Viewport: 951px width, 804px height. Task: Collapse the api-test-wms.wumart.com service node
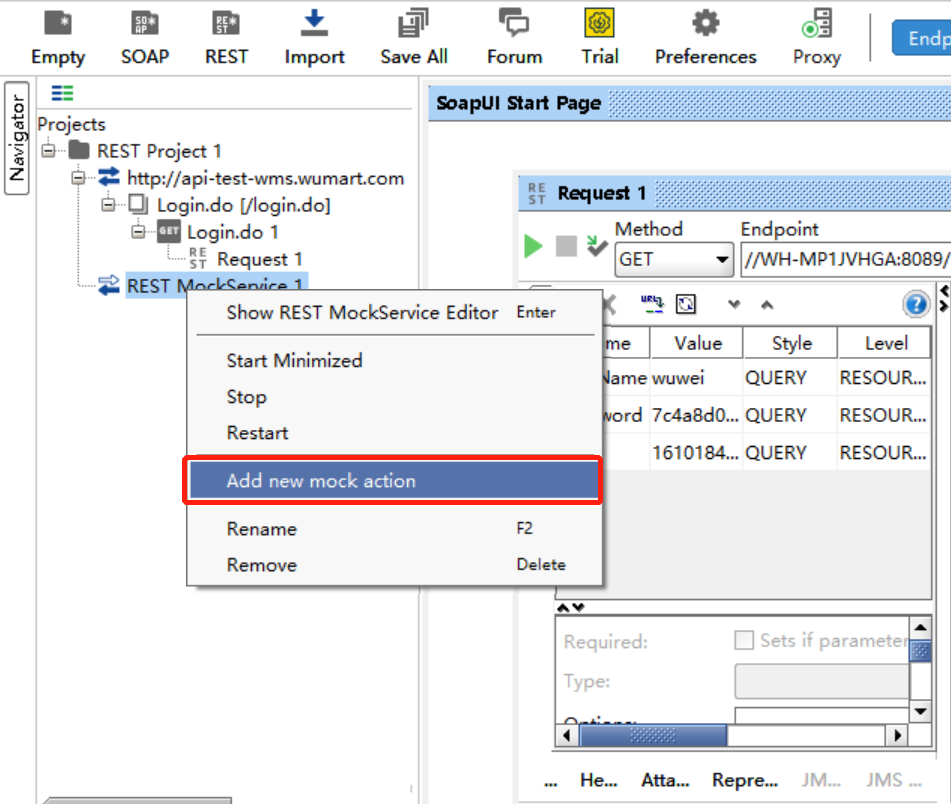pyautogui.click(x=78, y=178)
